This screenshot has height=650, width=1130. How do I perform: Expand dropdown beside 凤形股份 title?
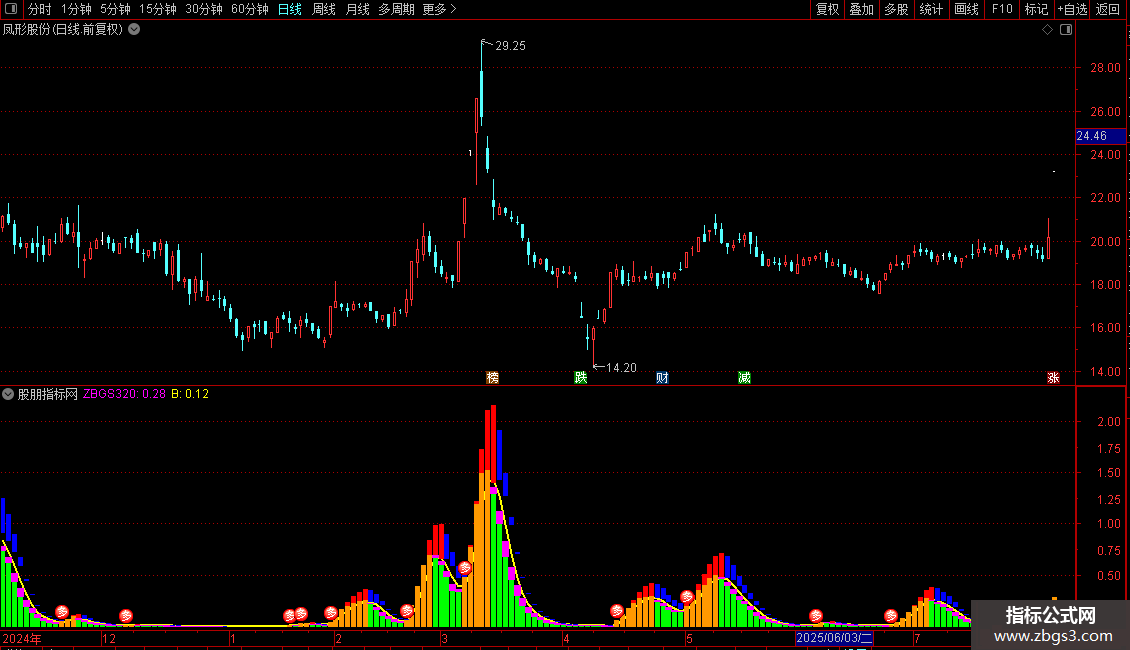[x=134, y=30]
